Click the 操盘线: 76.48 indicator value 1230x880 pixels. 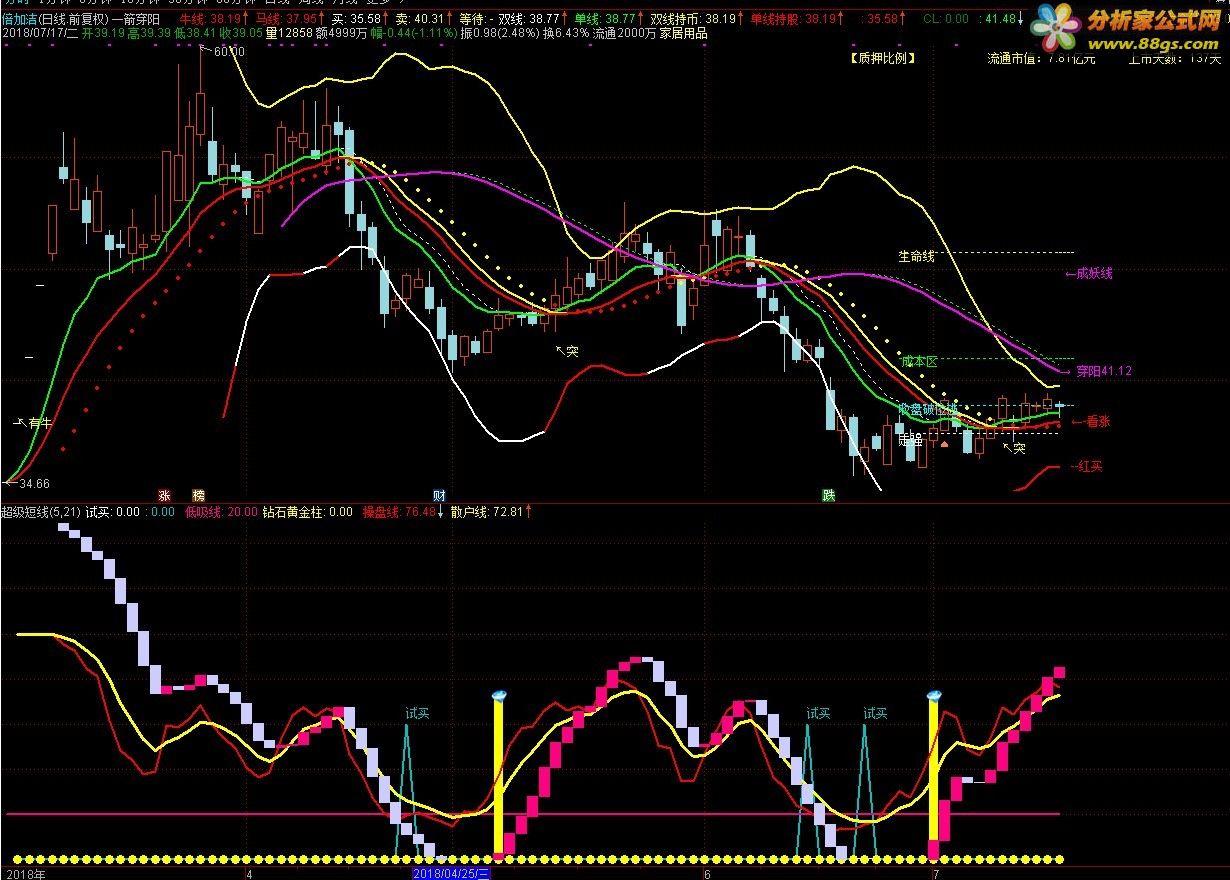pyautogui.click(x=399, y=512)
